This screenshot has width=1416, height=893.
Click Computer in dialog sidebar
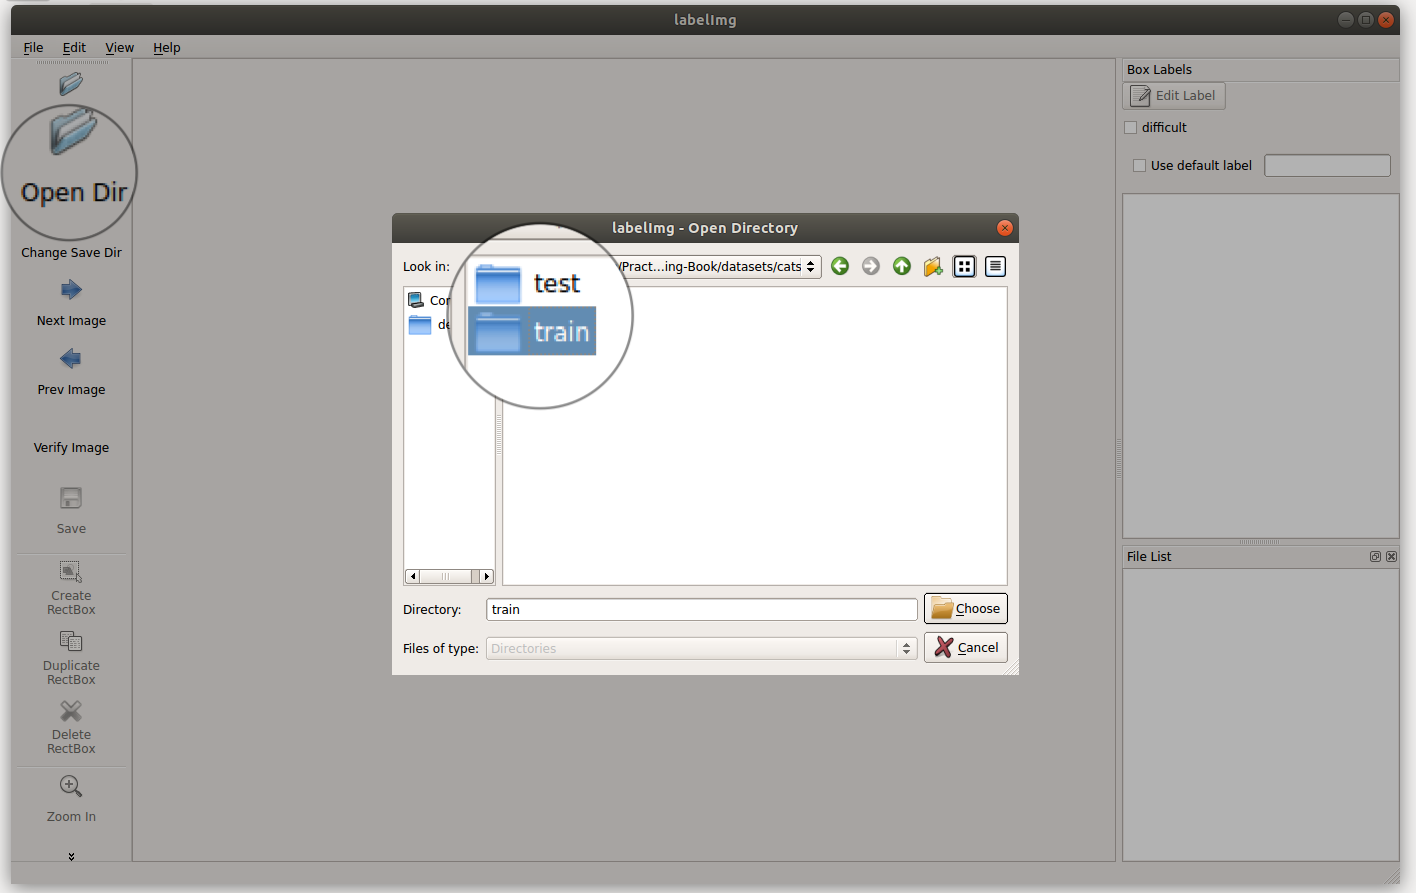click(x=430, y=300)
